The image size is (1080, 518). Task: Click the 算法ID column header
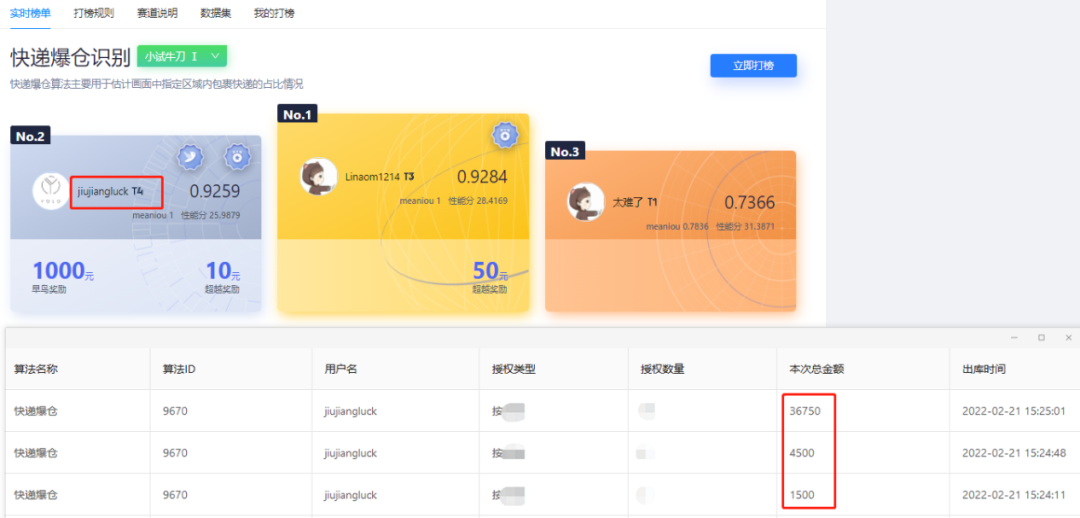coord(180,369)
